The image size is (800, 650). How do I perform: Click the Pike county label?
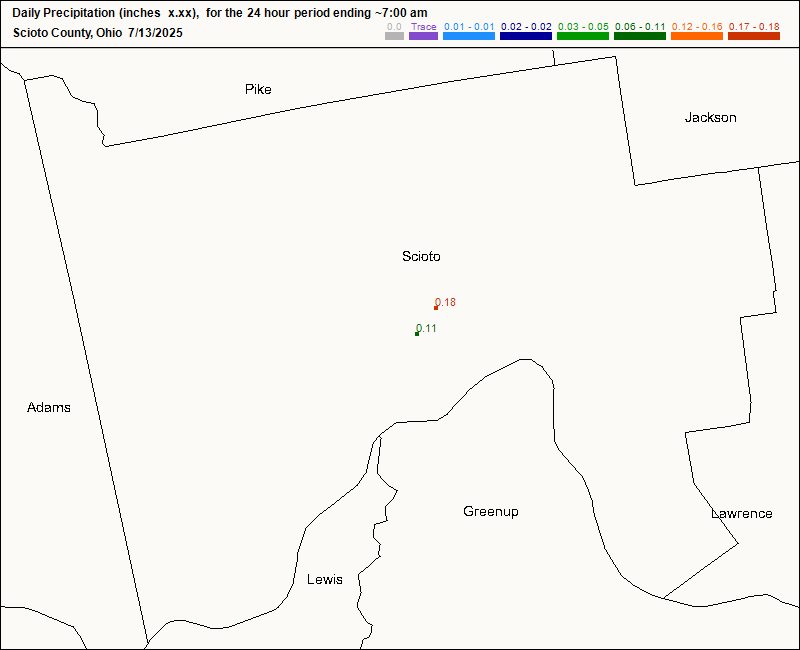258,89
